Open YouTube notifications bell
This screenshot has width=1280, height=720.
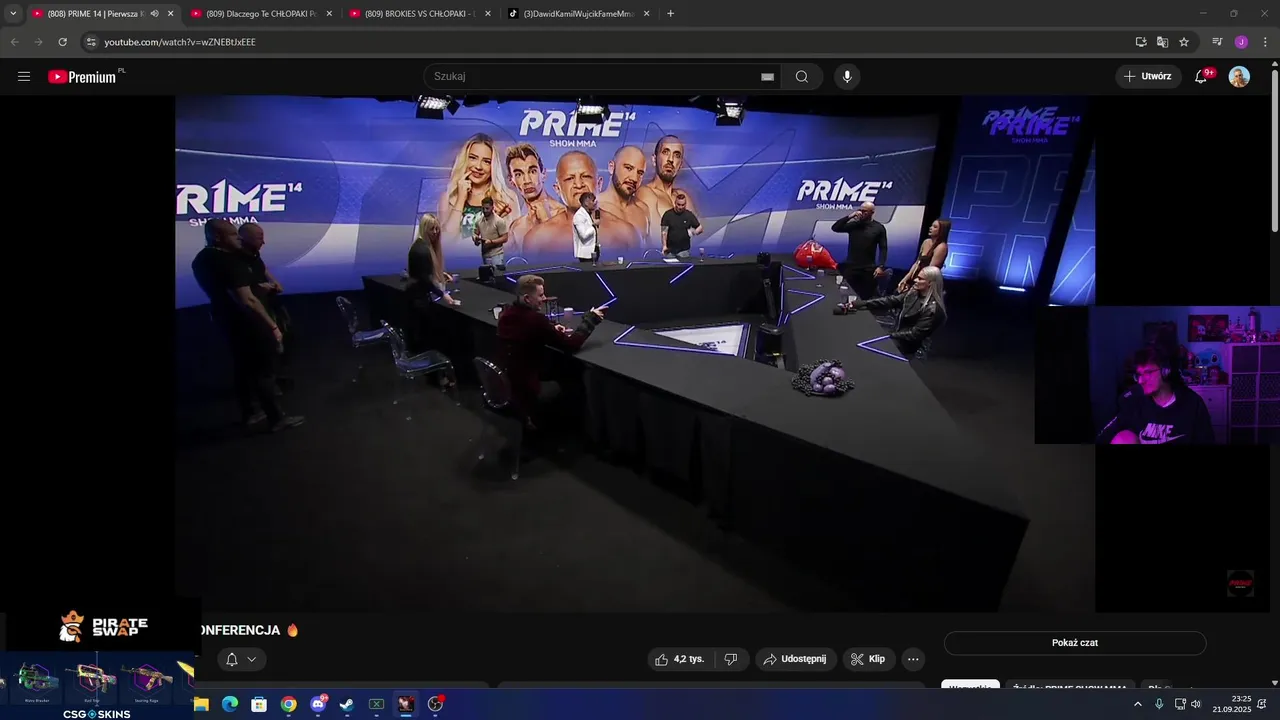(x=1202, y=76)
